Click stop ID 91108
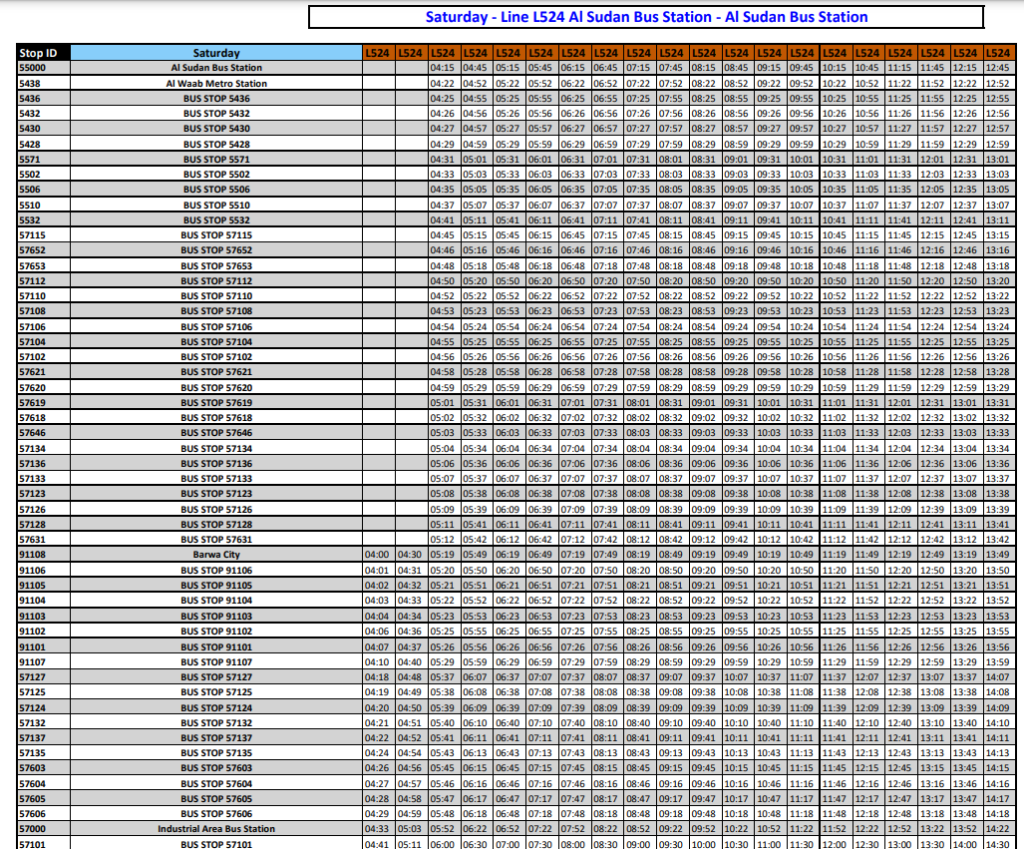The image size is (1024, 849). [32, 554]
